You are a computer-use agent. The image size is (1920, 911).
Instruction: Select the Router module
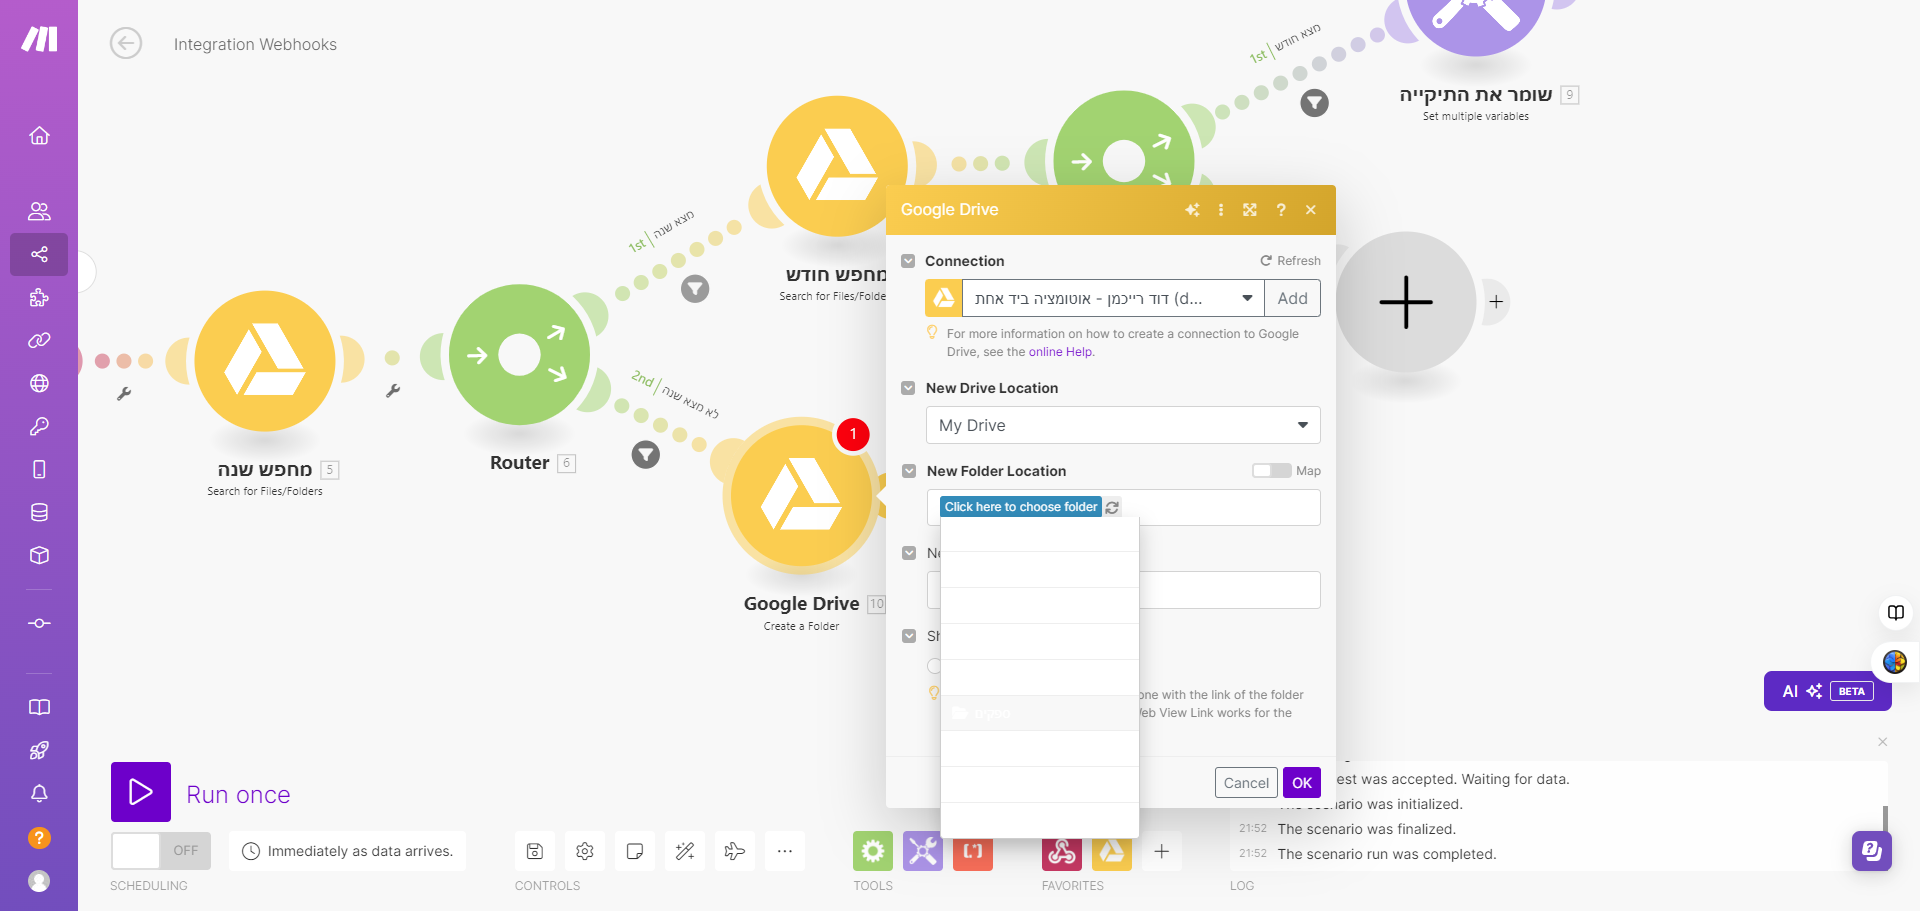(520, 355)
